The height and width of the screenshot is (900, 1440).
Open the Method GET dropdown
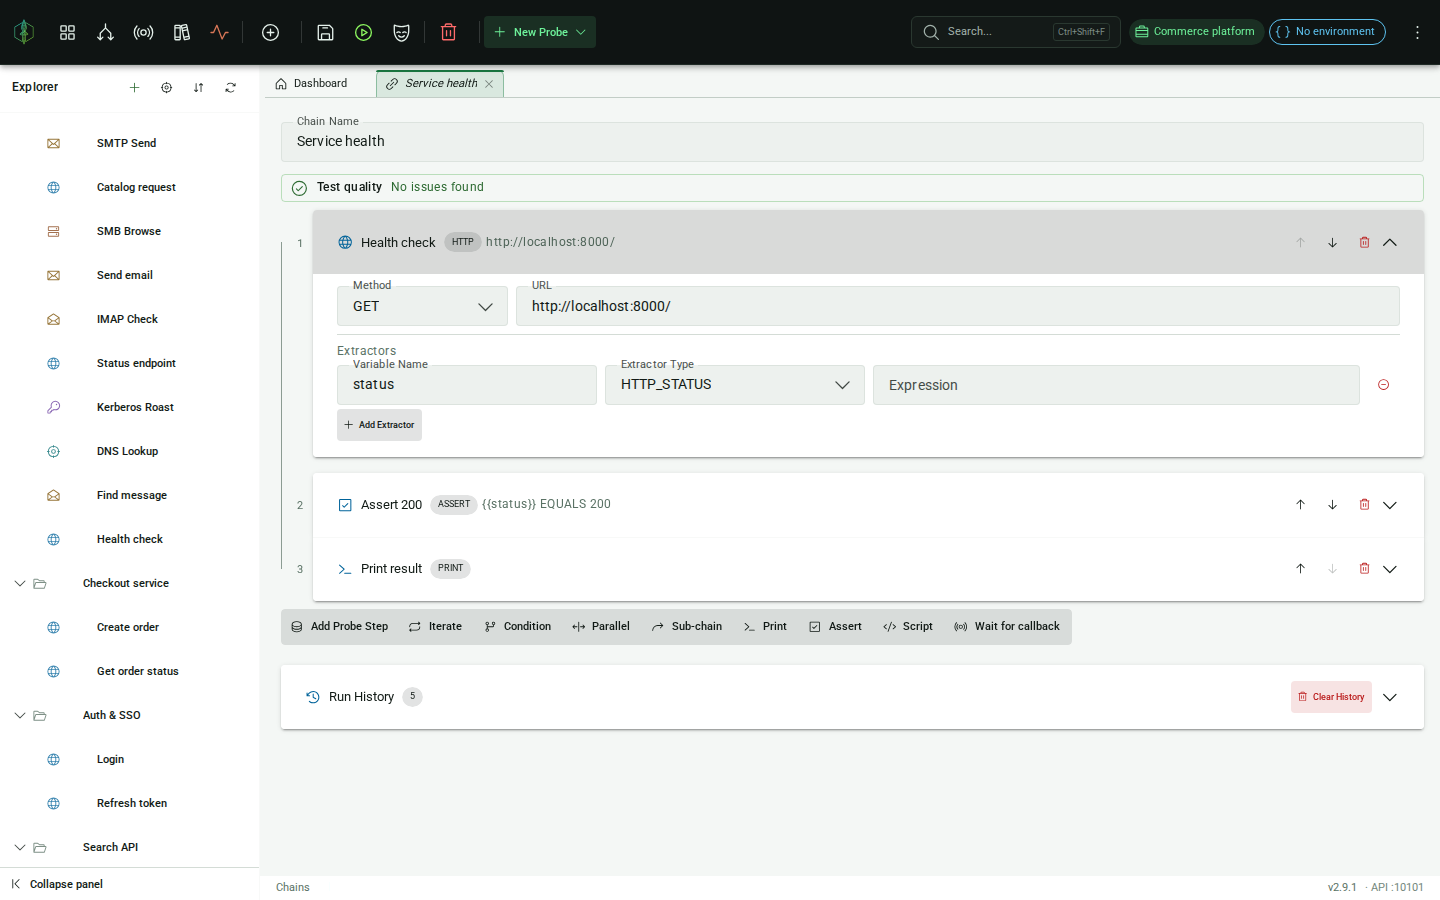pyautogui.click(x=422, y=306)
